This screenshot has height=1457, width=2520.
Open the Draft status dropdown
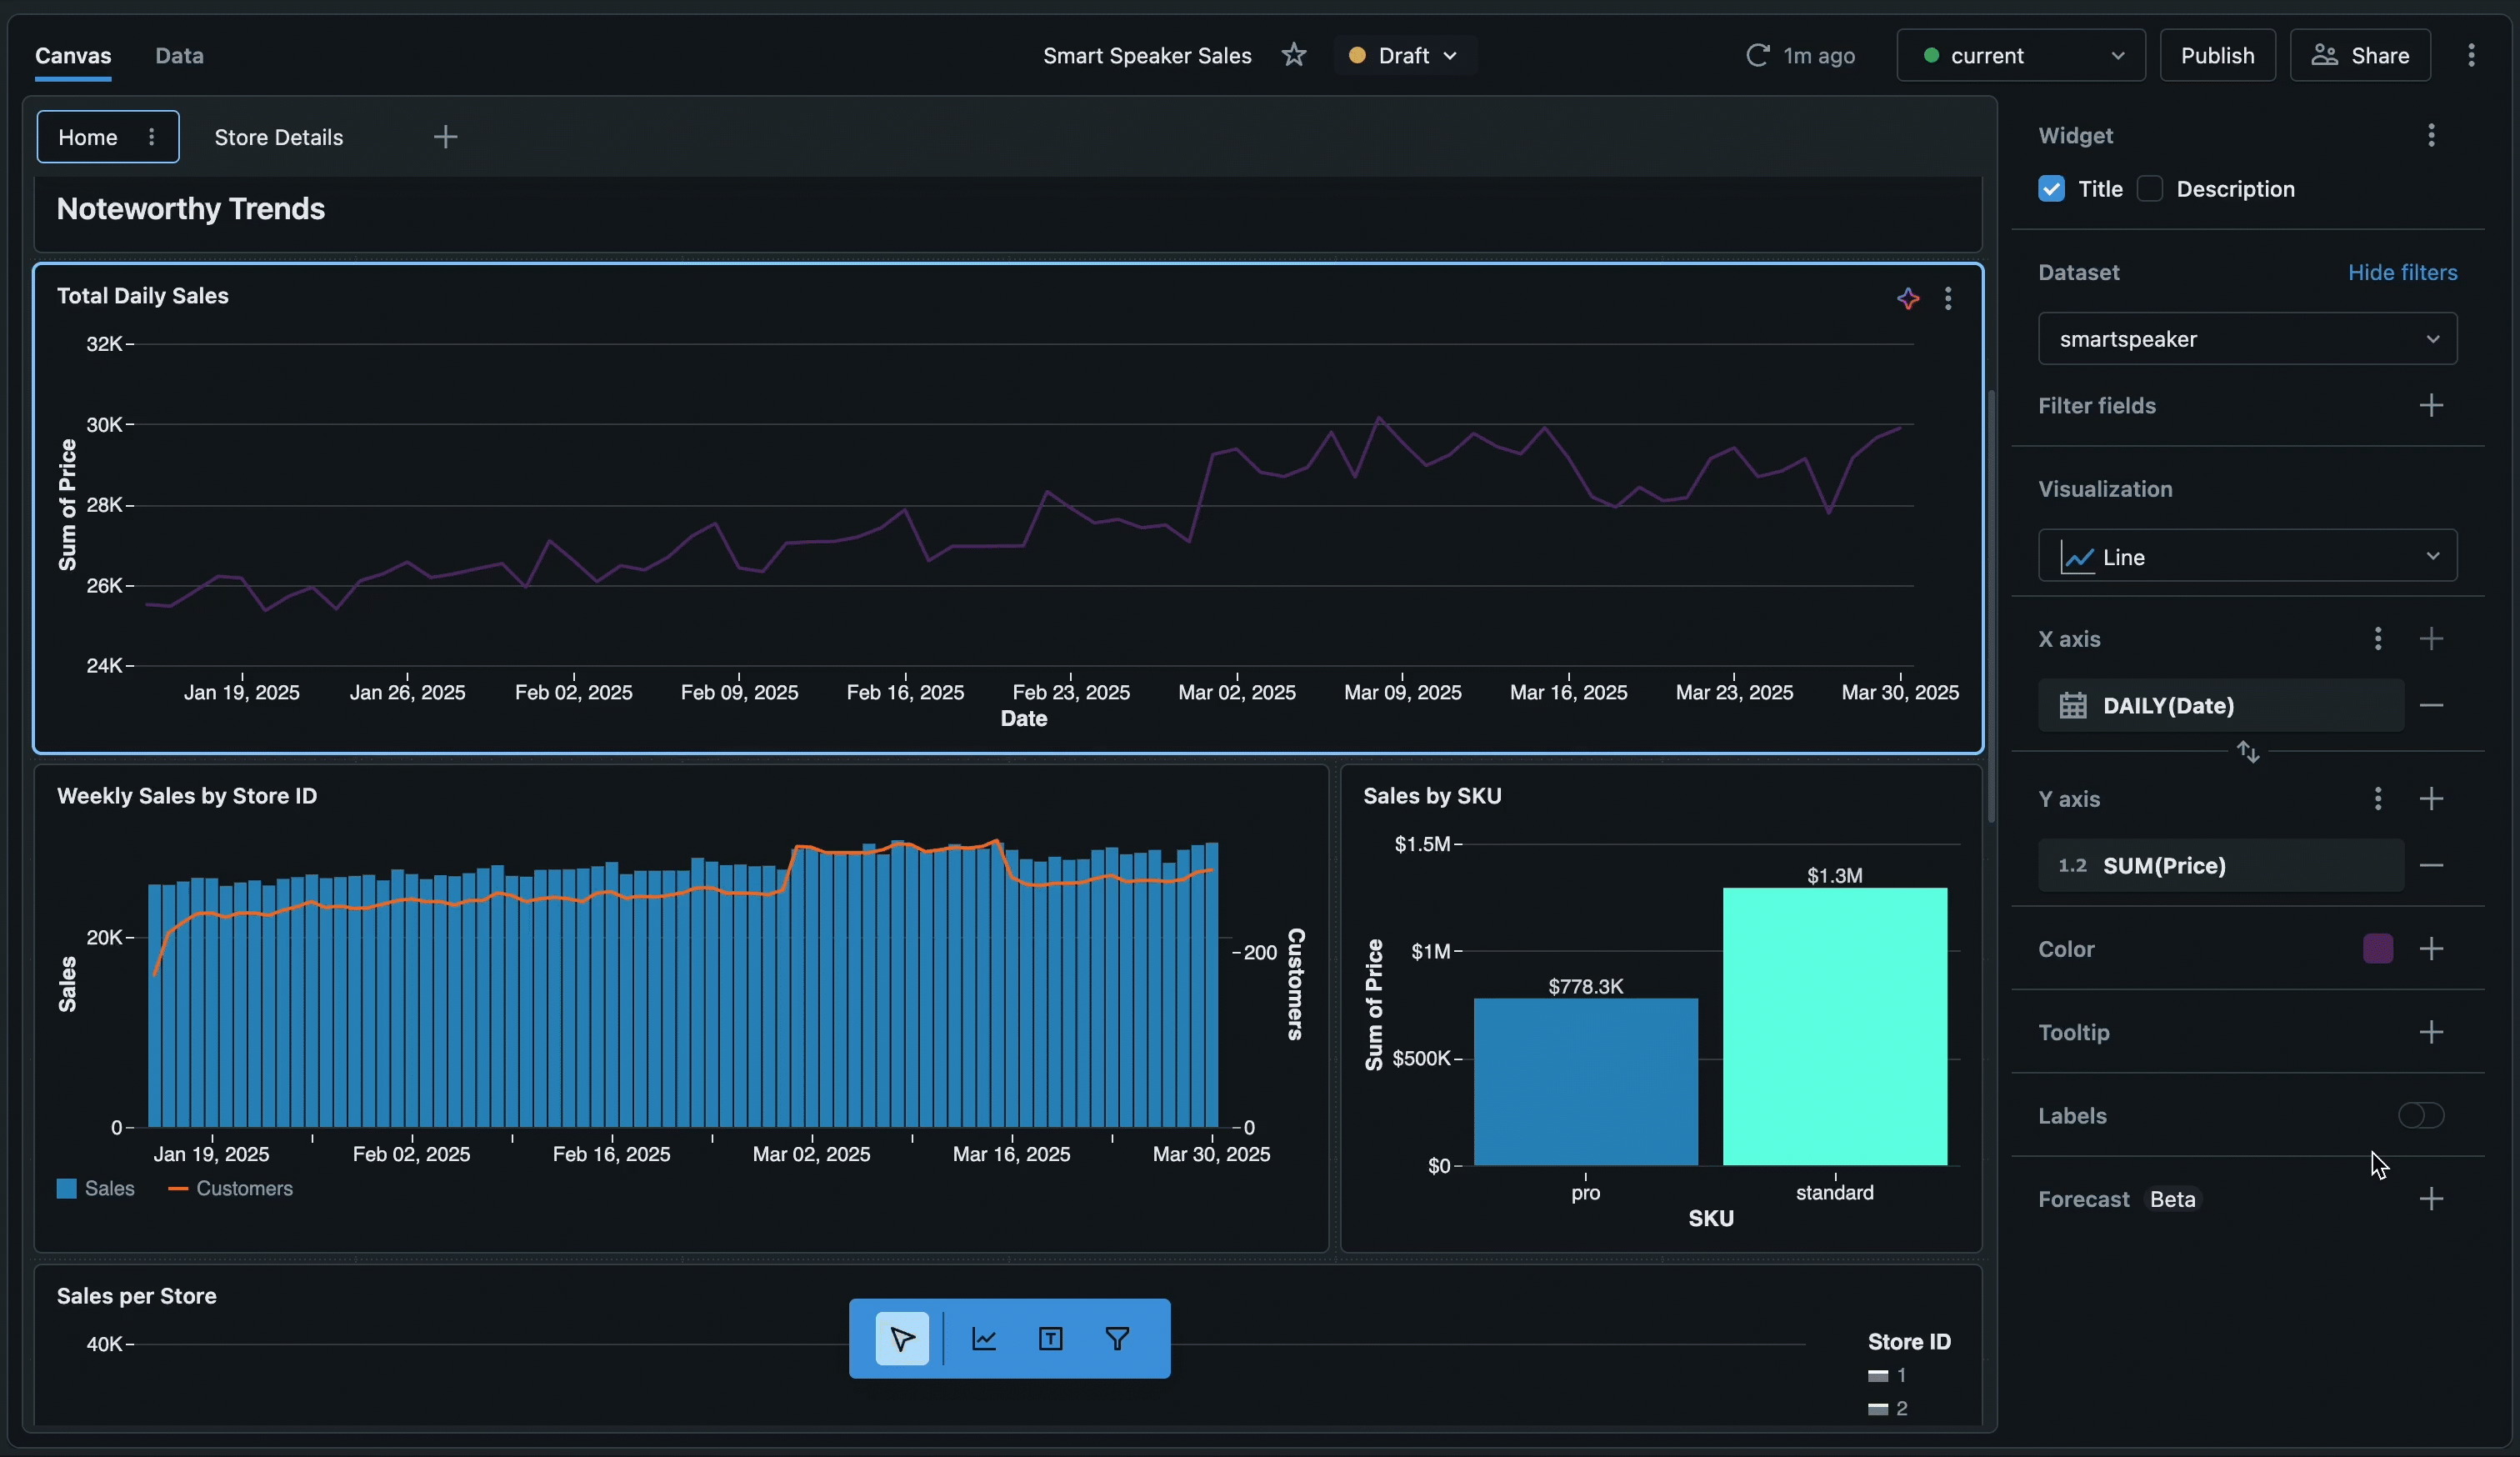click(x=1404, y=55)
